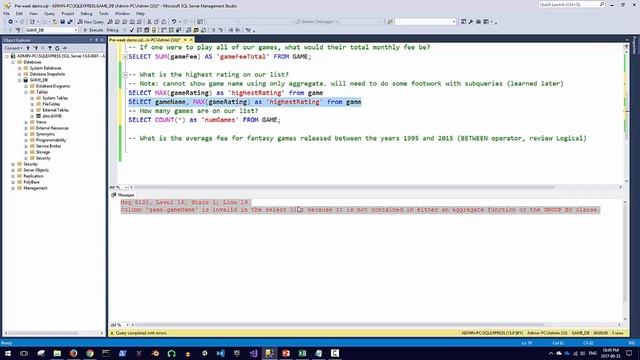Open the Edit menu
Image resolution: width=640 pixels, height=360 pixels.
tap(19, 13)
